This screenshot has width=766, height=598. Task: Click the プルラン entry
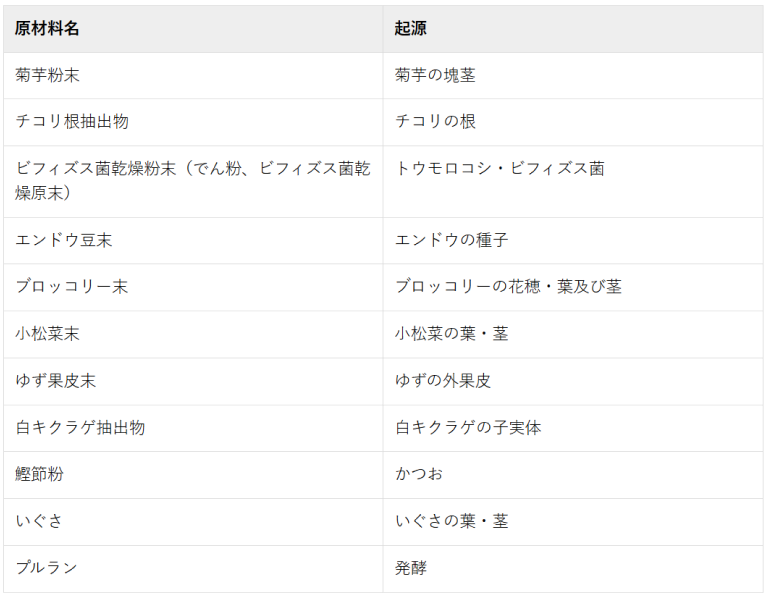(x=46, y=568)
